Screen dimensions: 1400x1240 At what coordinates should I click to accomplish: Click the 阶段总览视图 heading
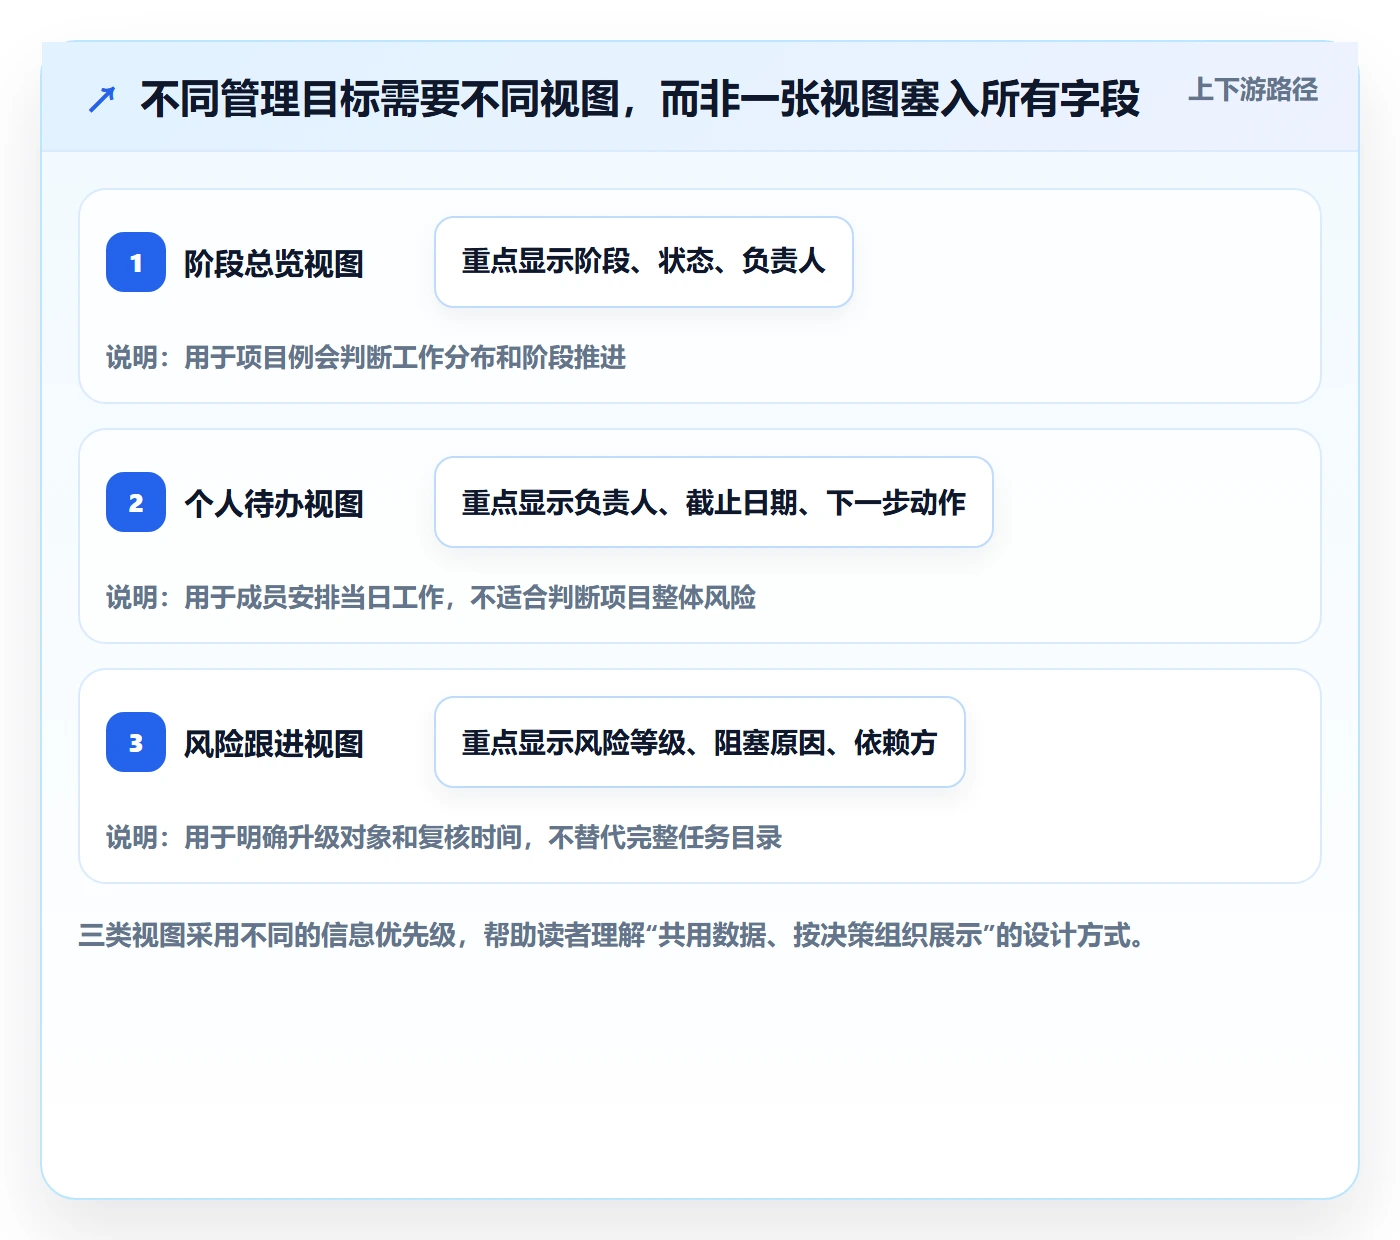click(274, 264)
